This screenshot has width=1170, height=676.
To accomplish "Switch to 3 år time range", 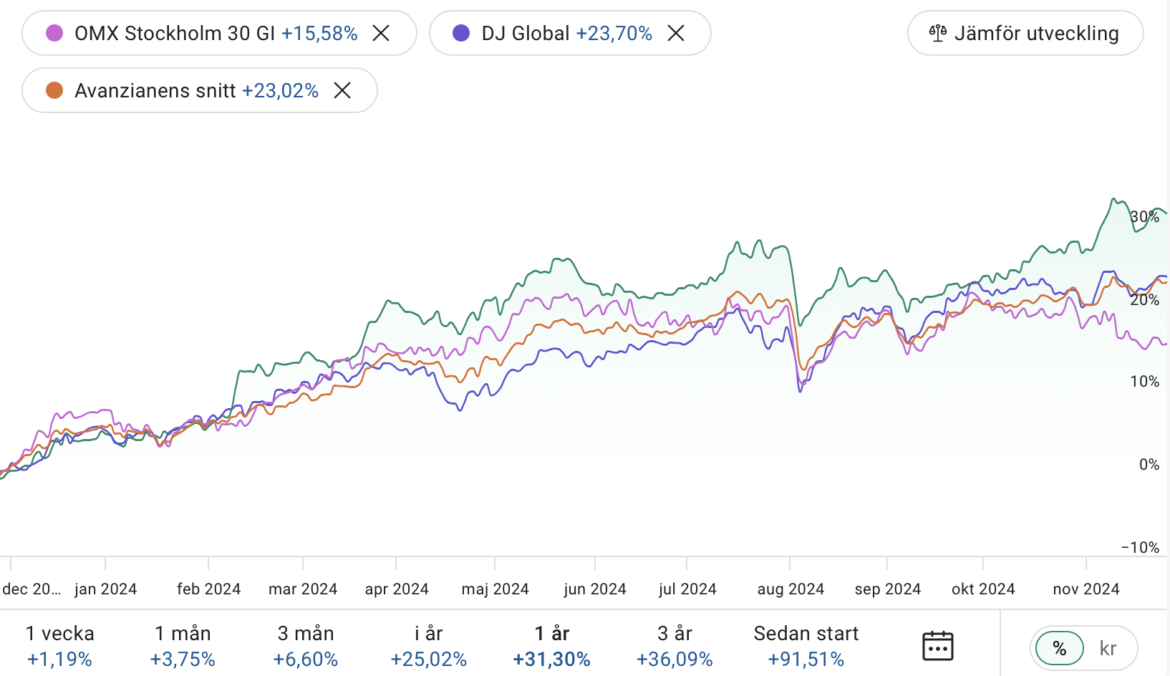I will click(674, 646).
